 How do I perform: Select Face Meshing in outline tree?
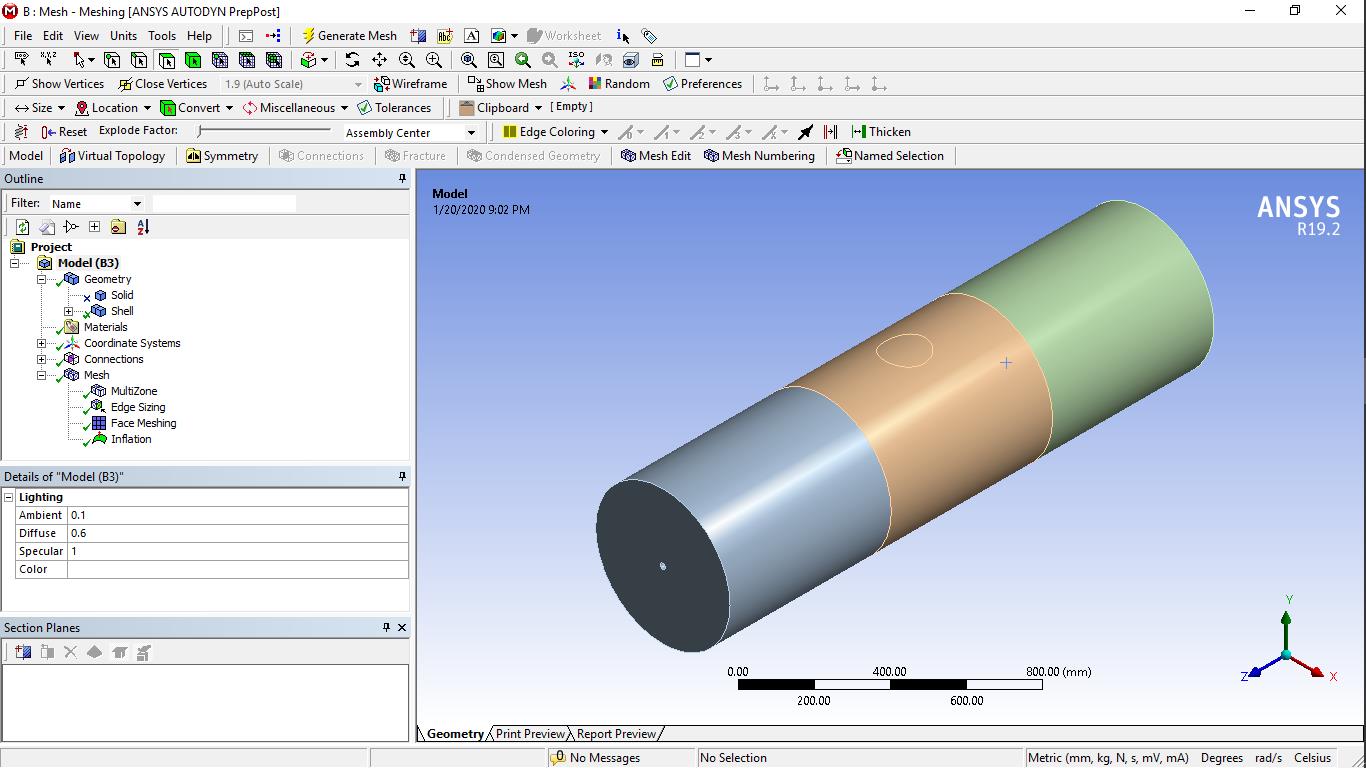click(143, 423)
